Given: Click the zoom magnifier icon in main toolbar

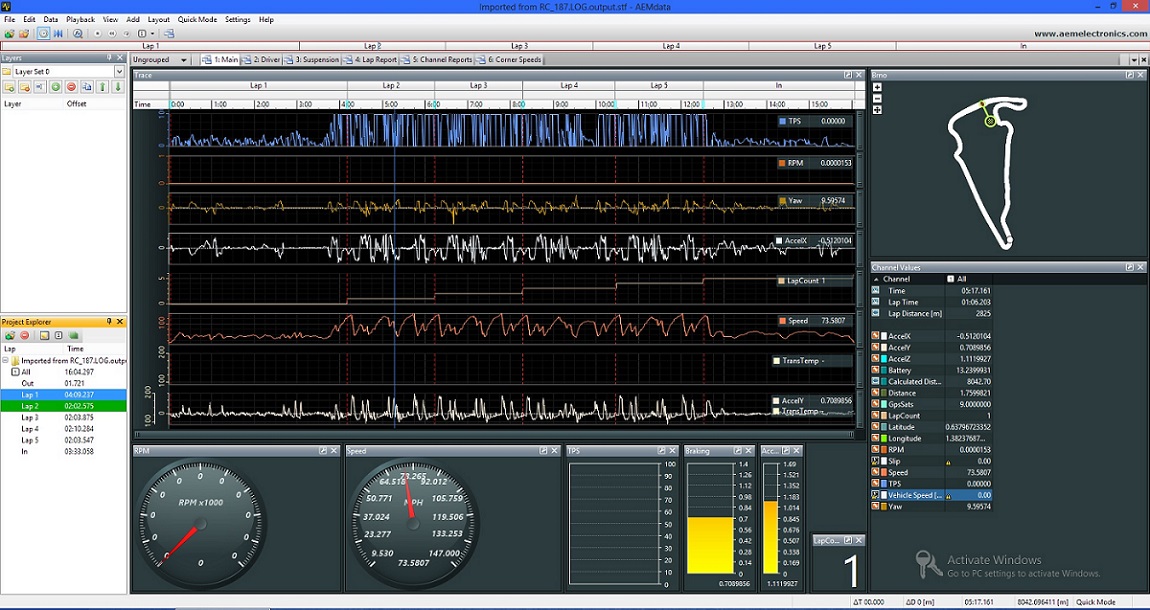Looking at the screenshot, I should click(78, 34).
